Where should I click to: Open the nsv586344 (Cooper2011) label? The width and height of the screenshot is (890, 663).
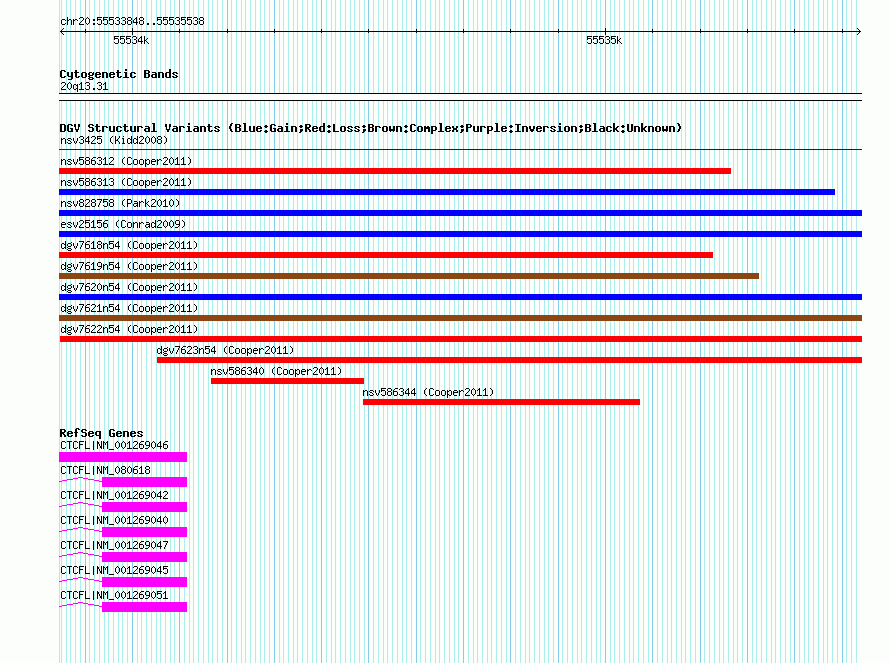(x=429, y=392)
